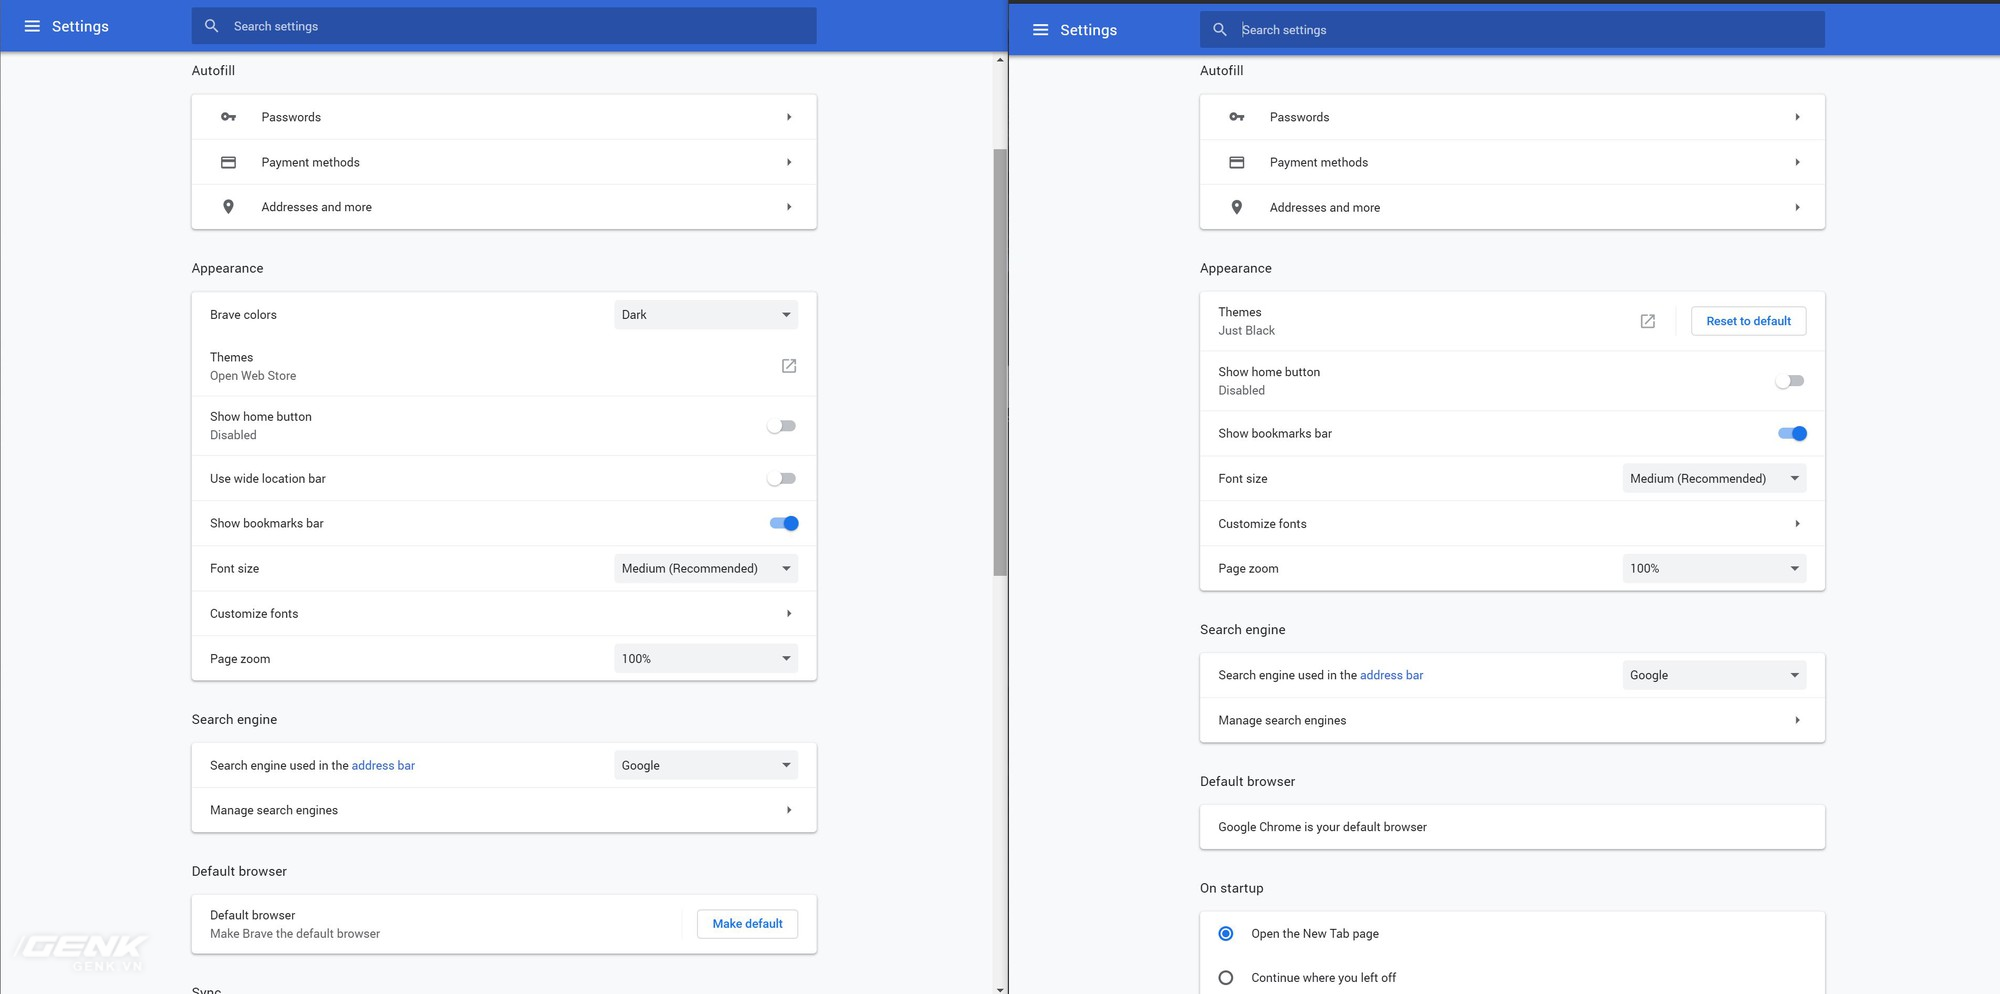This screenshot has height=994, width=2000.
Task: Toggle Use wide location bar
Action: click(x=781, y=478)
